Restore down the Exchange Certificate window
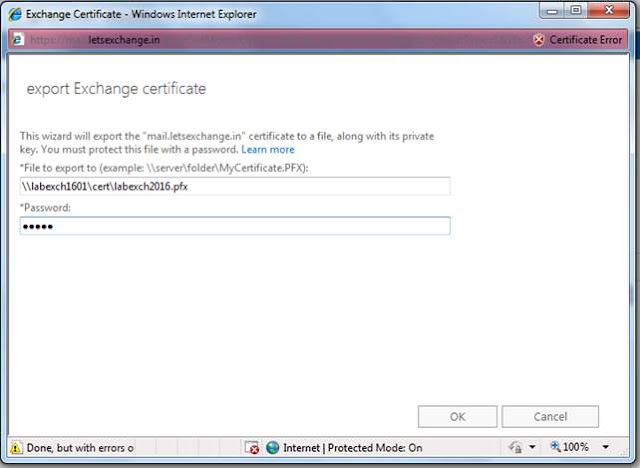 pos(576,11)
